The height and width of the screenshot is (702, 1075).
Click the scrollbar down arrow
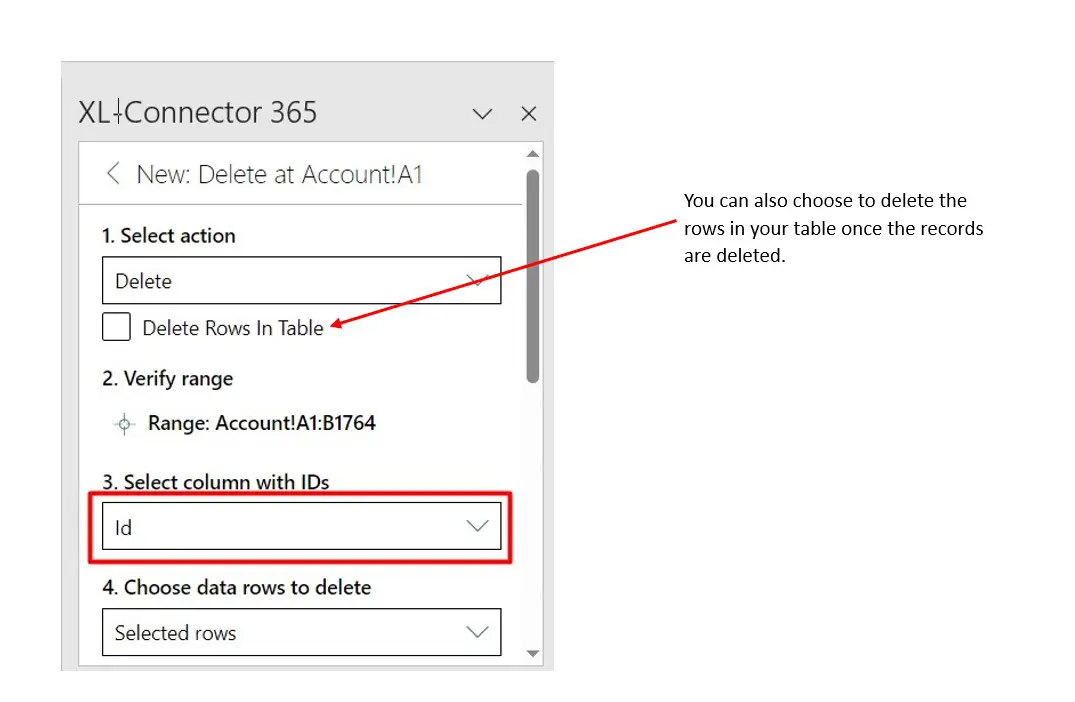pos(533,652)
